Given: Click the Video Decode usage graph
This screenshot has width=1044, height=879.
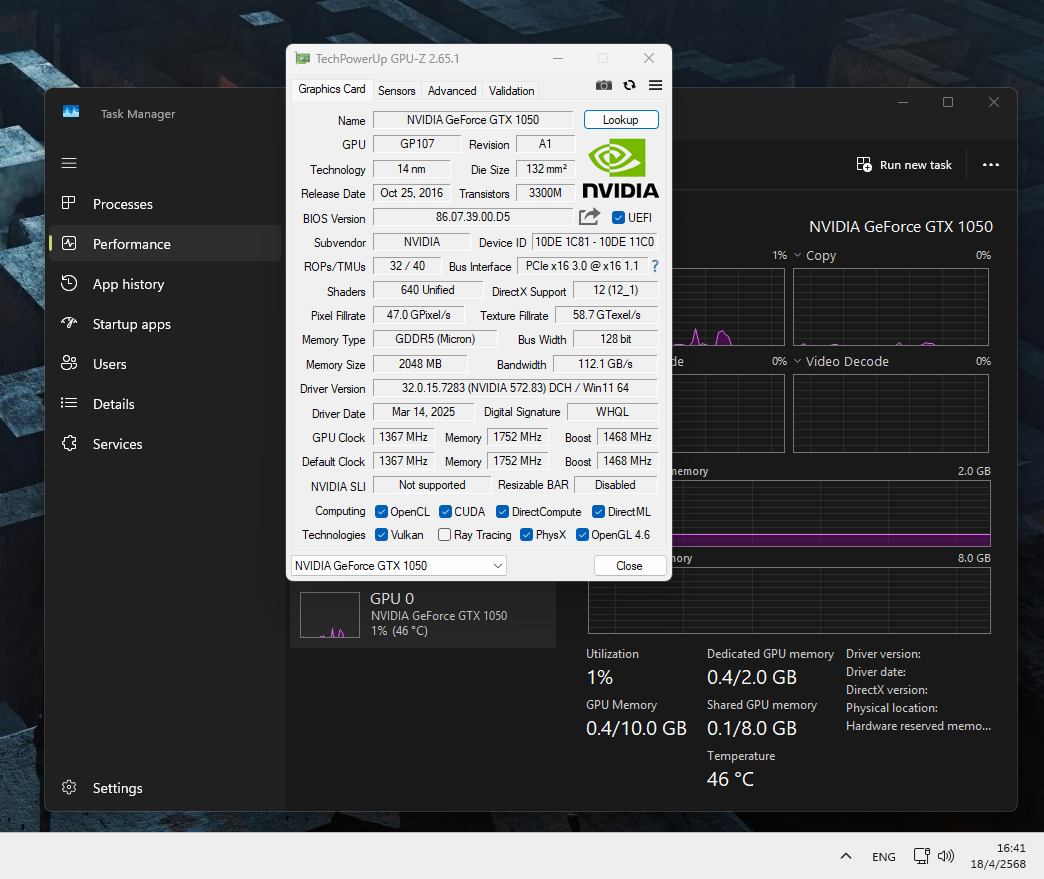Looking at the screenshot, I should [891, 414].
